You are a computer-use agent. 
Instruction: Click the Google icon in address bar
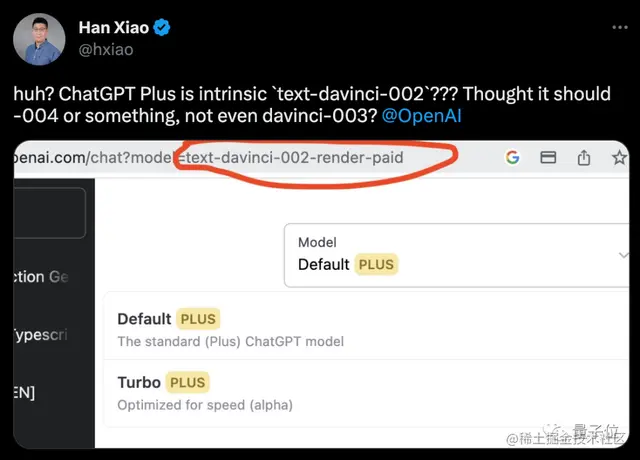pos(512,157)
